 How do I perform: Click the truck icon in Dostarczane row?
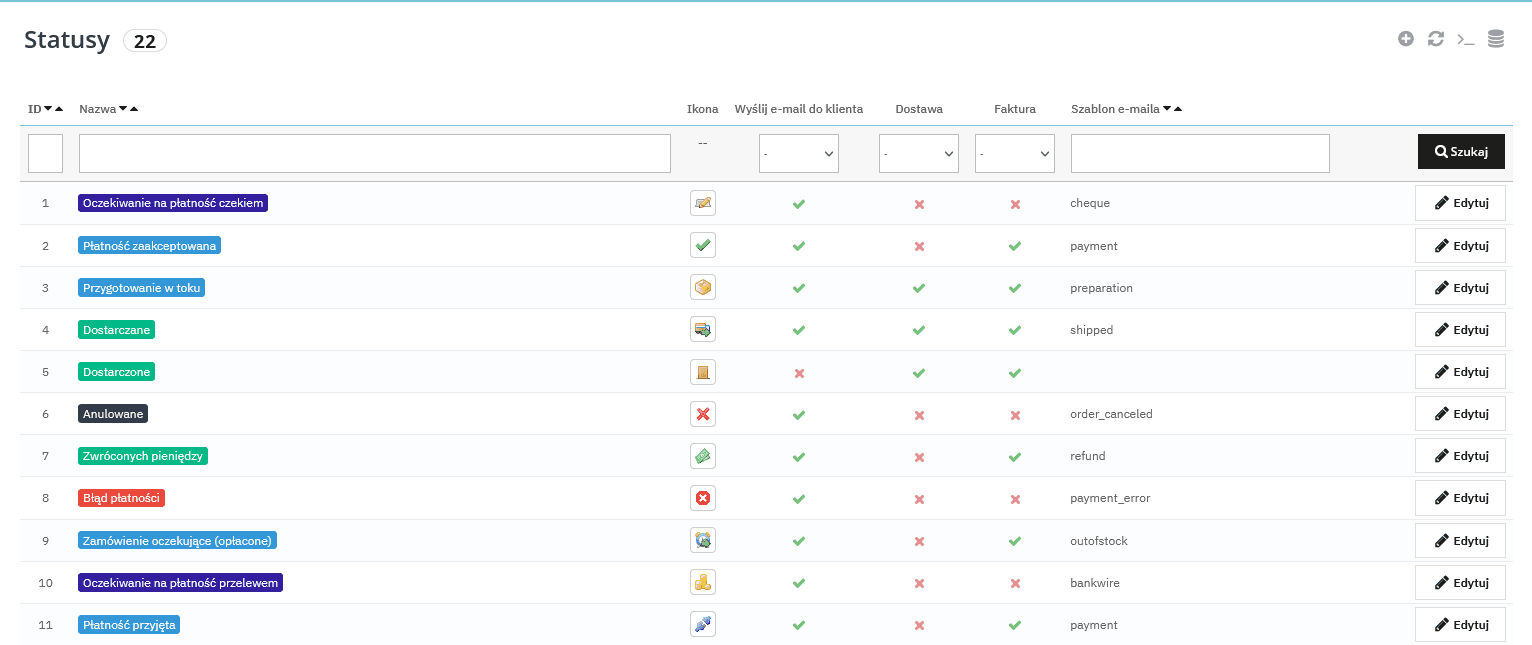tap(702, 330)
